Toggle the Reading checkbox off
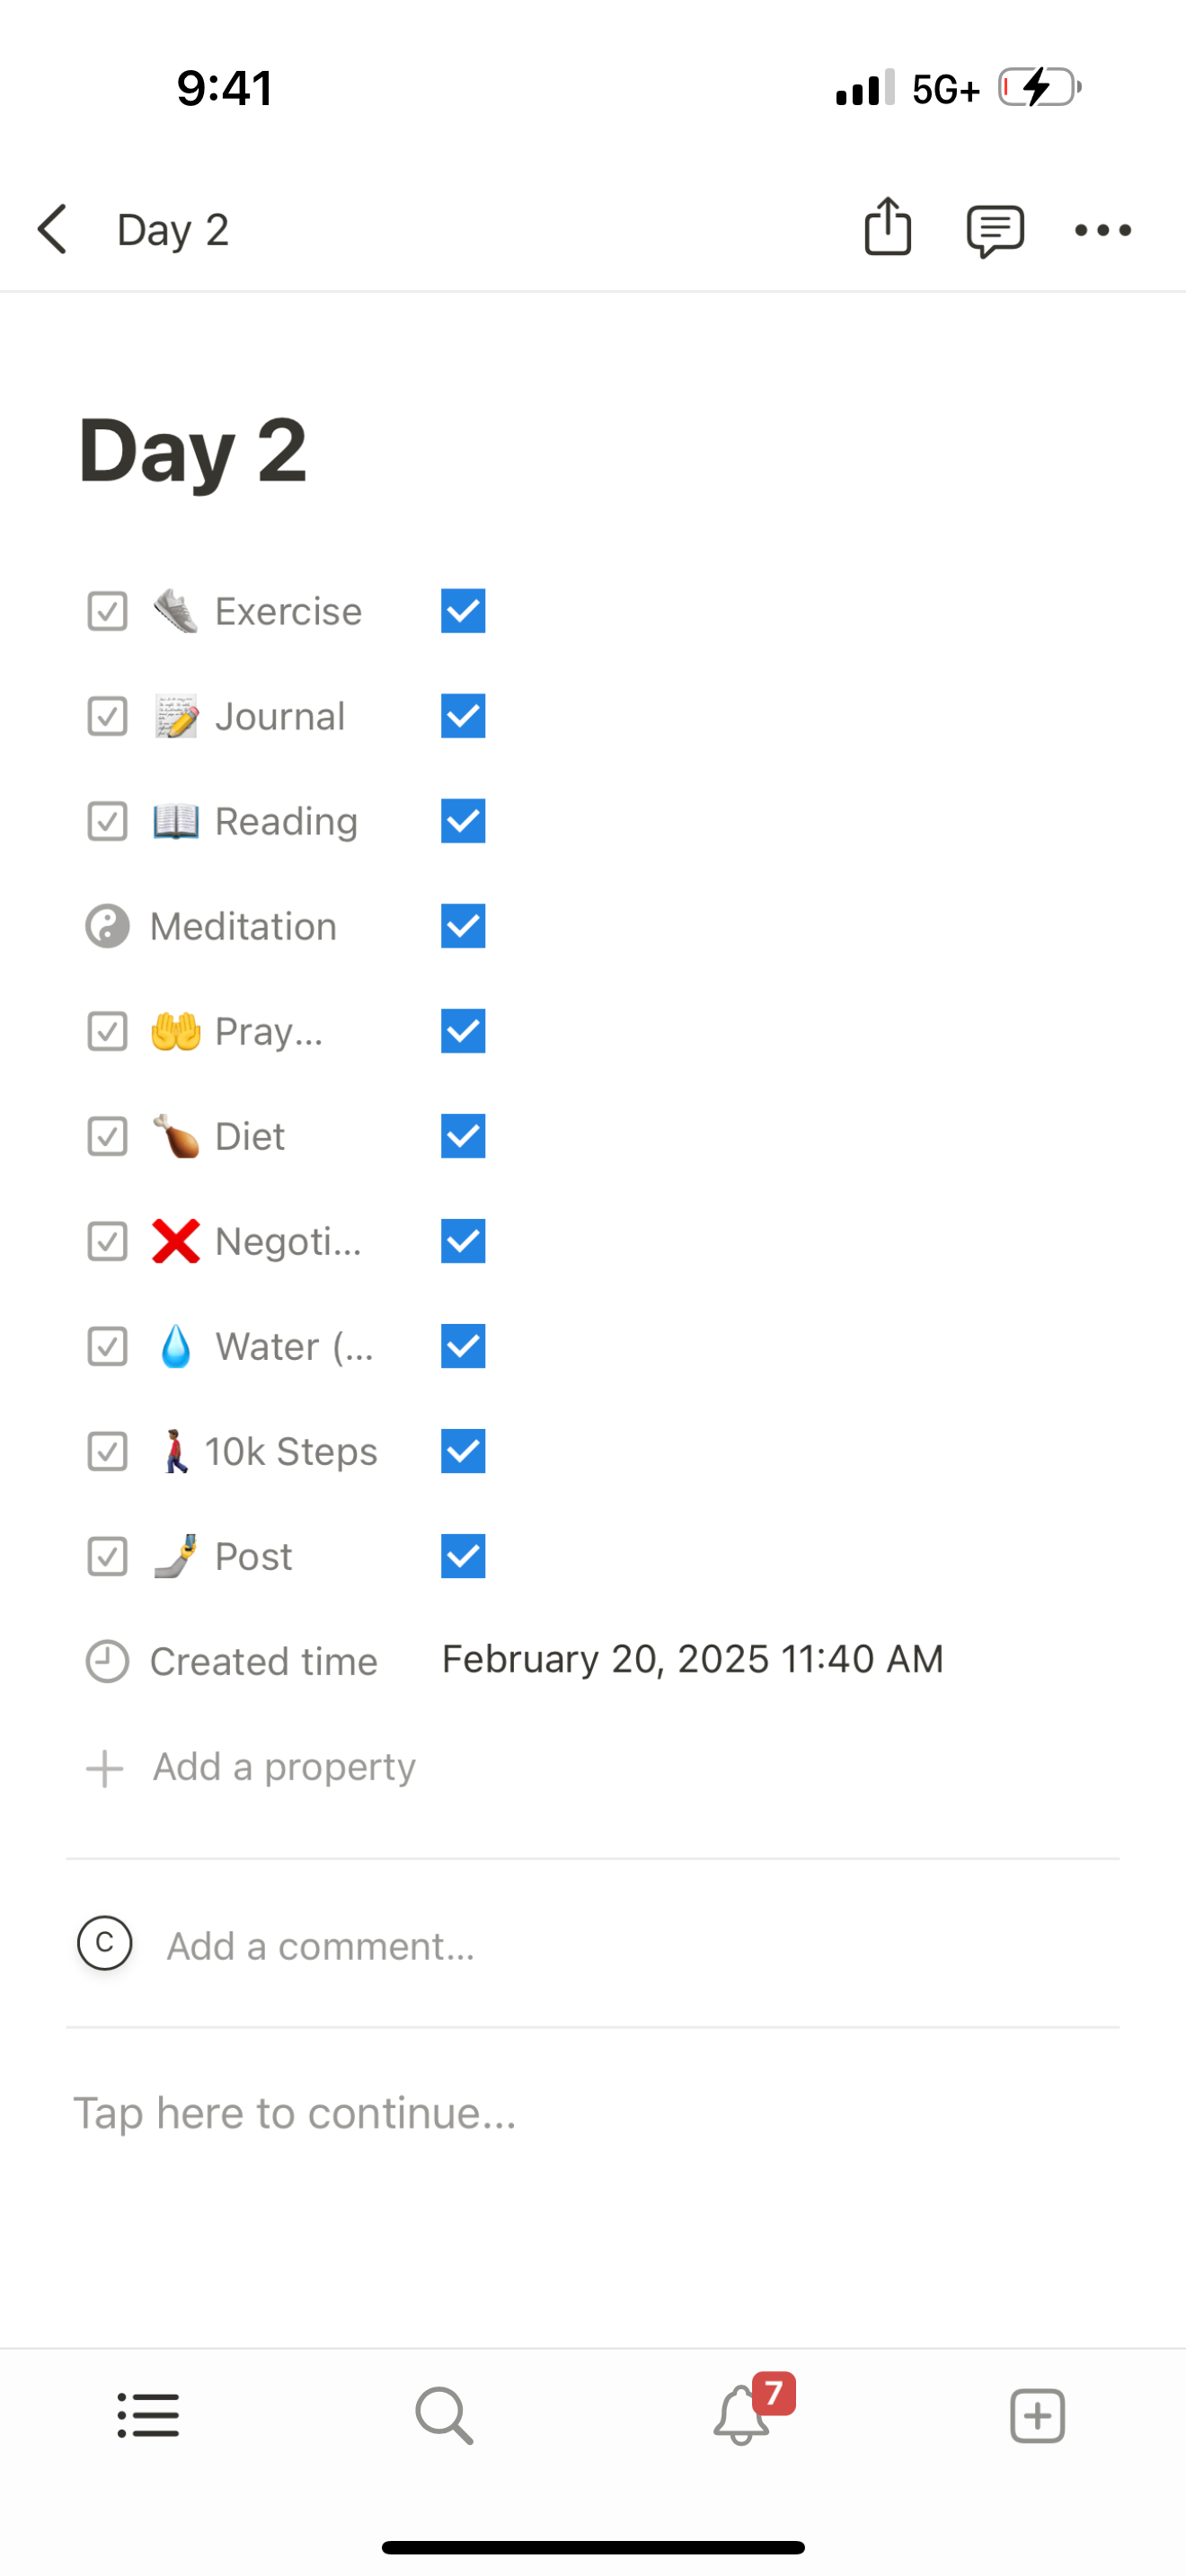1186x2576 pixels. [463, 821]
